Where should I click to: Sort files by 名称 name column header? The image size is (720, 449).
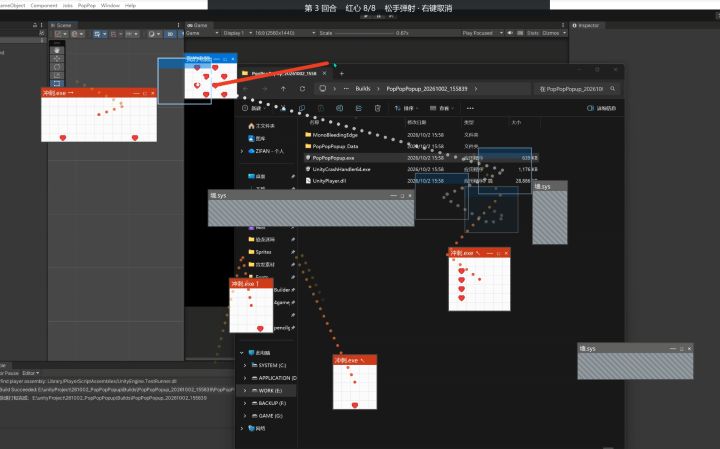click(x=314, y=123)
